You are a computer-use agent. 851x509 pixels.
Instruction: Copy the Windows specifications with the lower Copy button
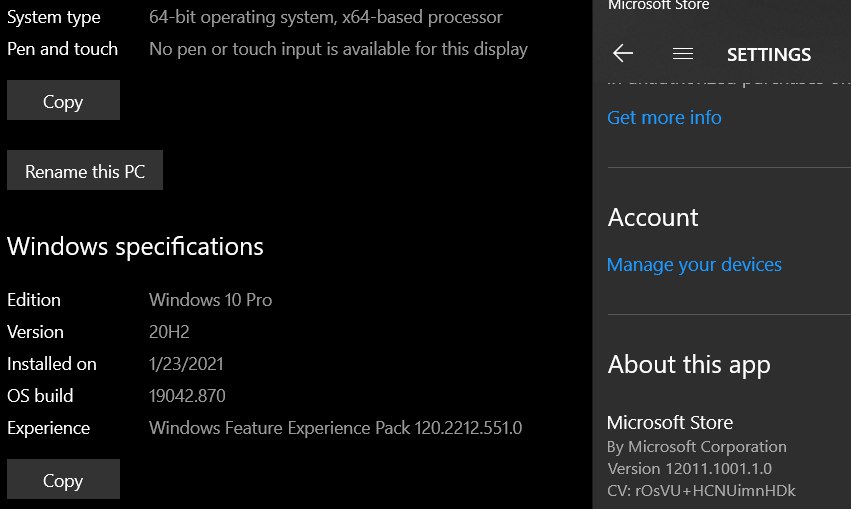point(63,479)
